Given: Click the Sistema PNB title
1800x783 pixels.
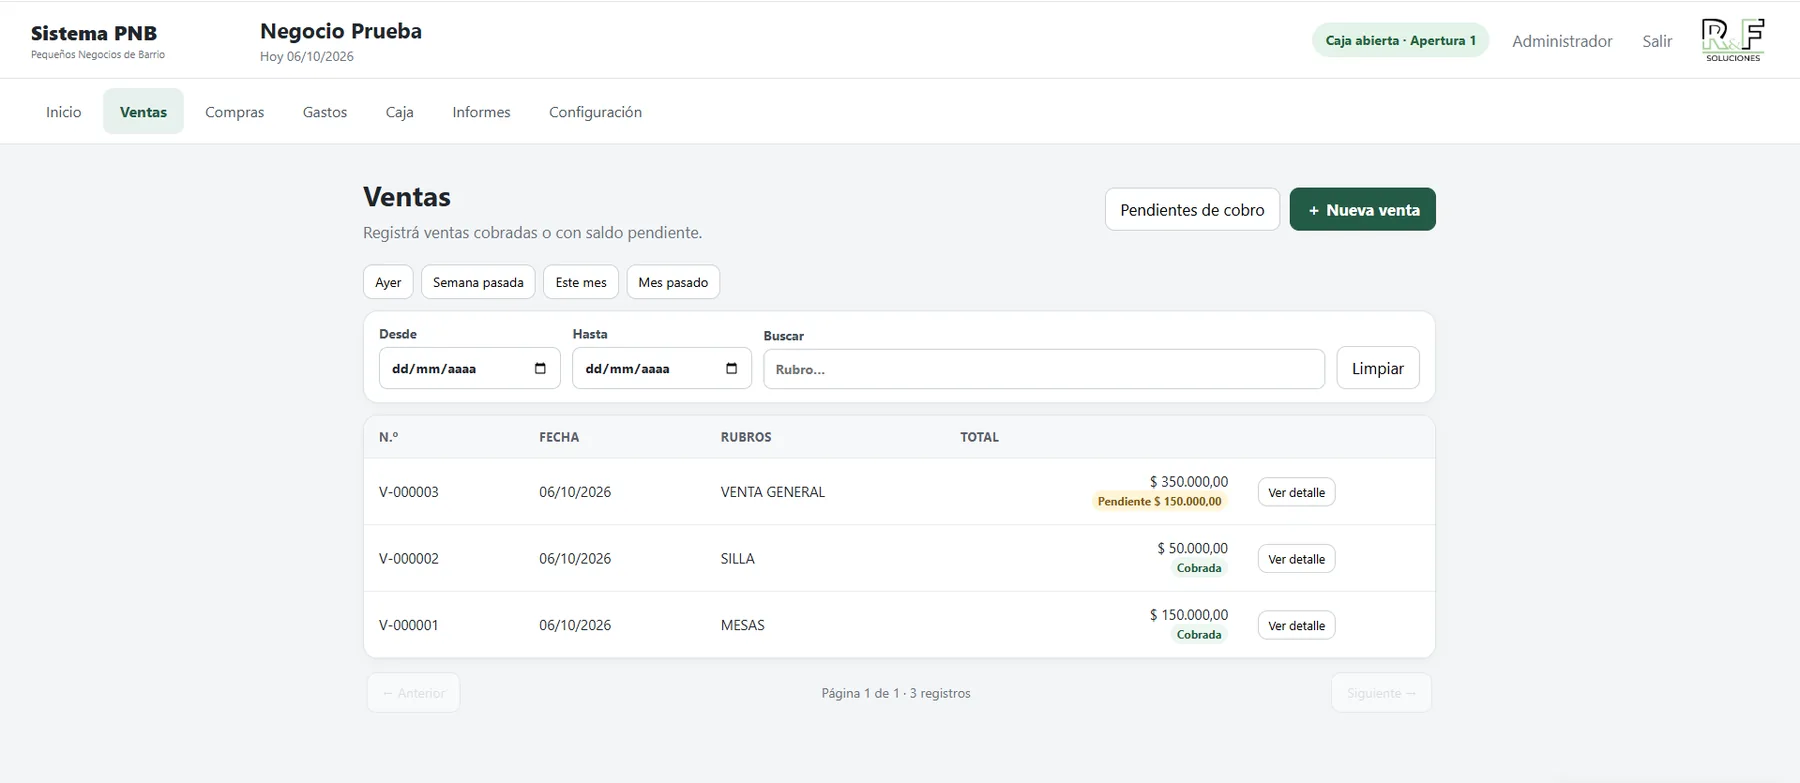Looking at the screenshot, I should click(x=94, y=33).
